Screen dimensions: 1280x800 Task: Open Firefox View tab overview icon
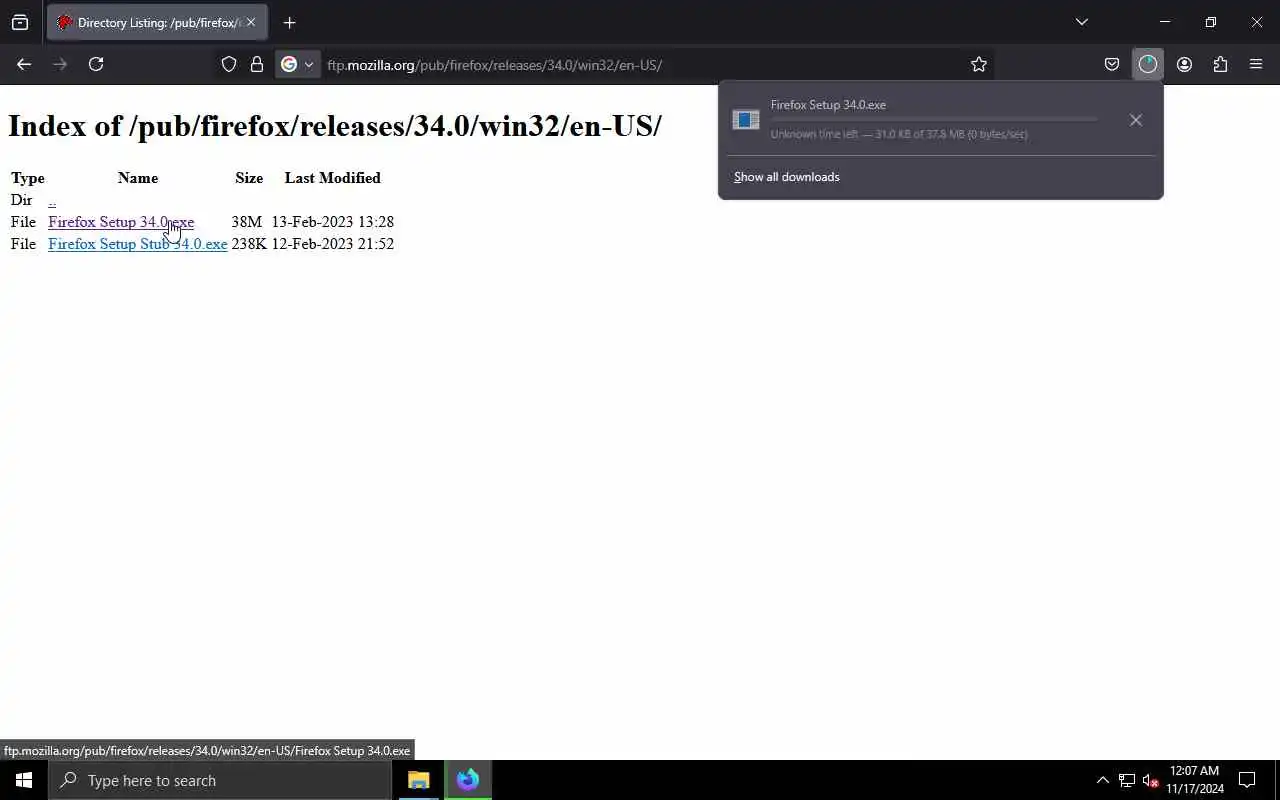(x=20, y=22)
